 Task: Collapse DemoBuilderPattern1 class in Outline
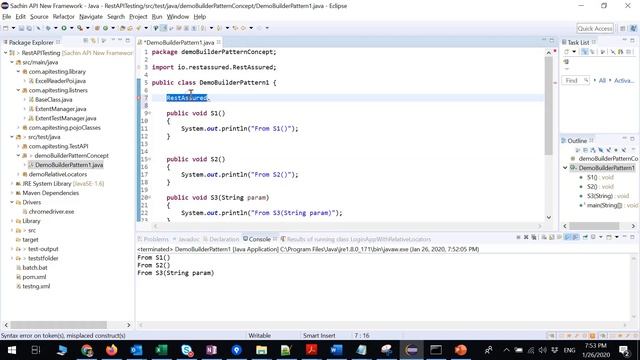click(565, 168)
